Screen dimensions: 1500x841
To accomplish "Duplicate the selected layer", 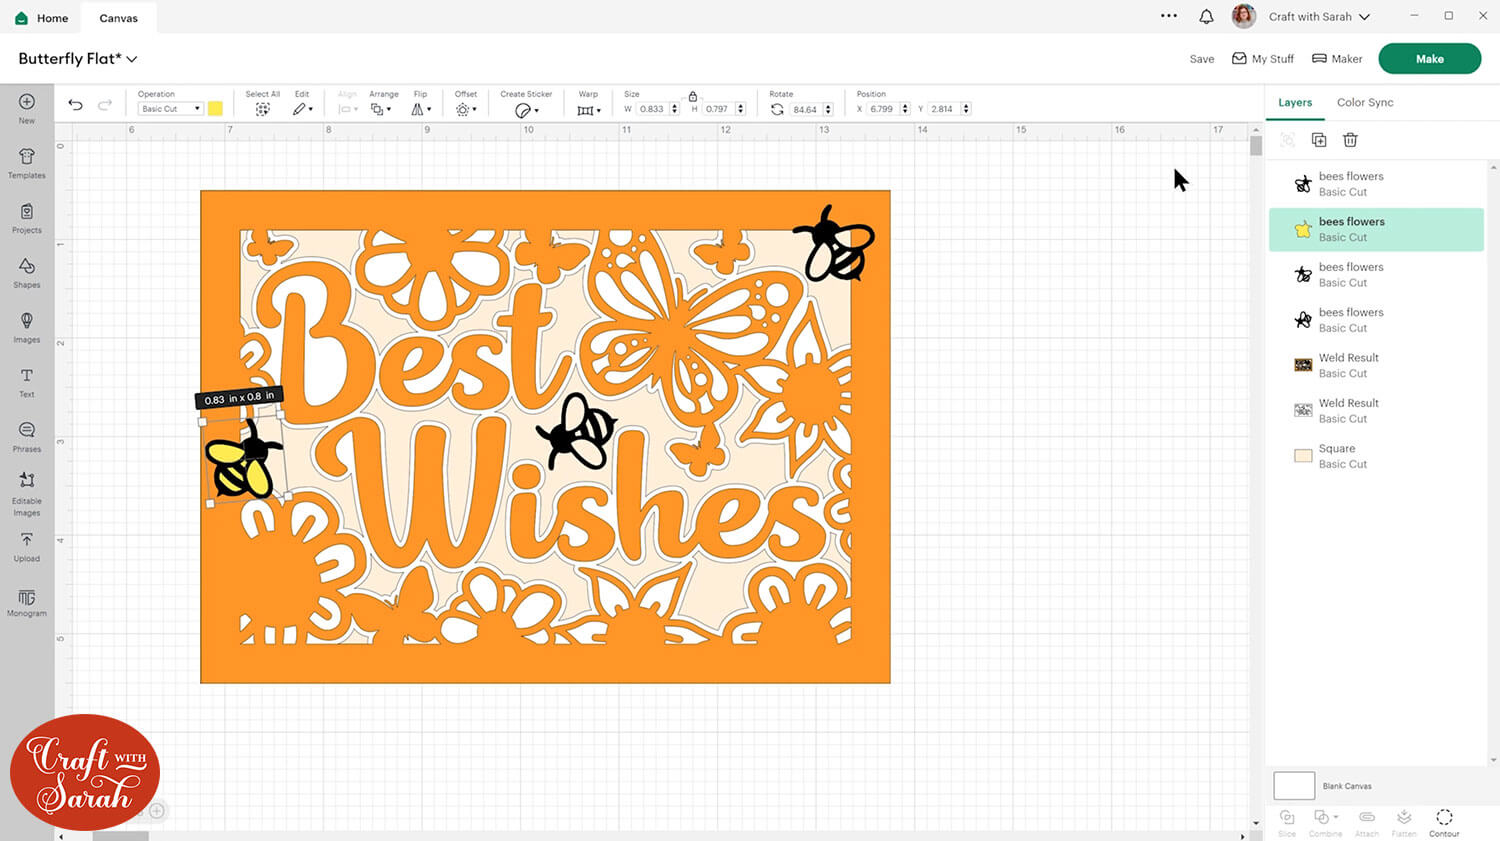I will point(1319,140).
